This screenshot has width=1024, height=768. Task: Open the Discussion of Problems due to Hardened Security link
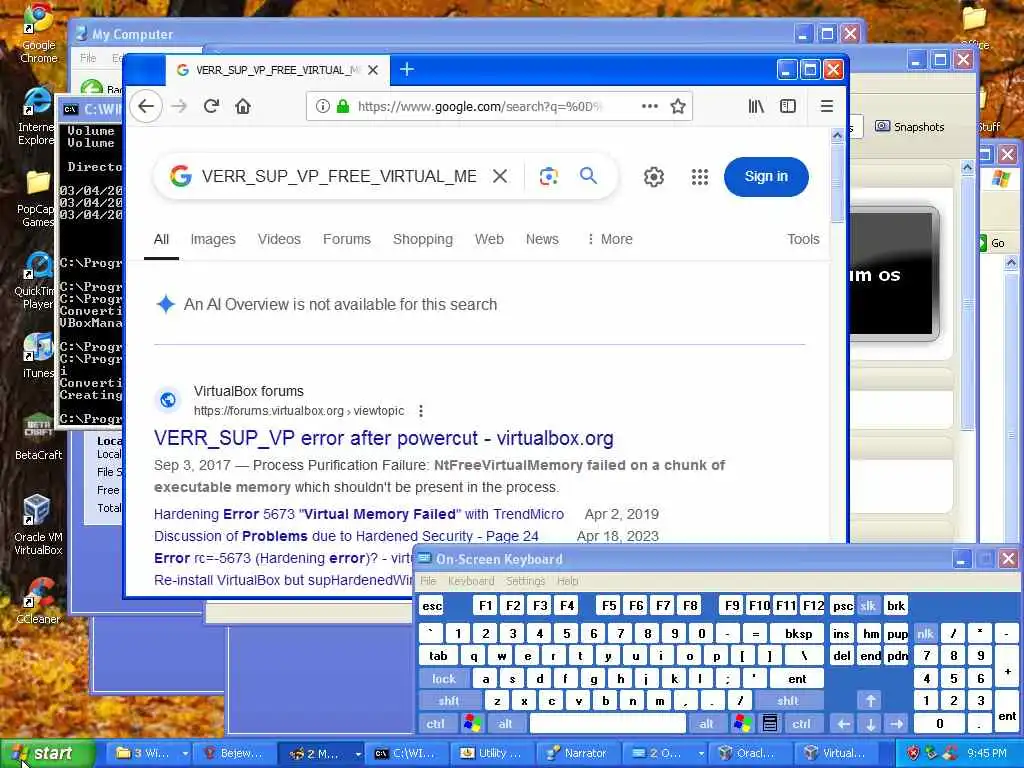click(346, 536)
